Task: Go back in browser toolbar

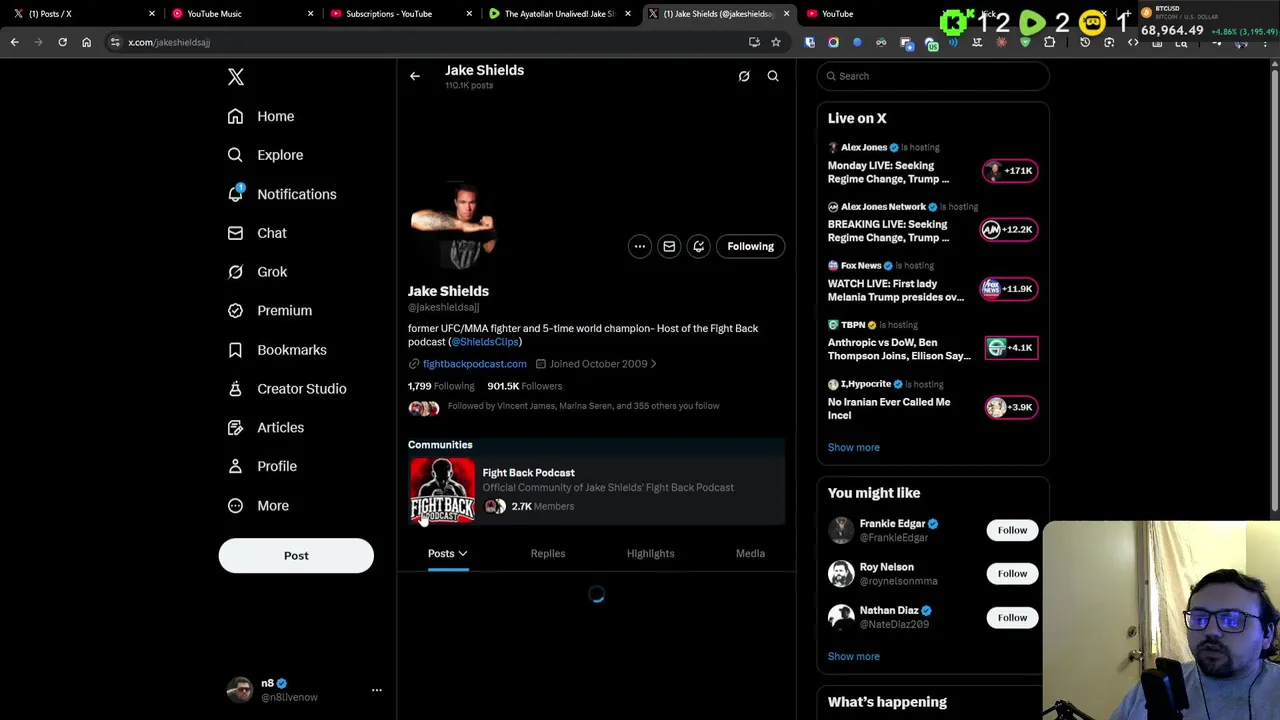Action: (x=14, y=42)
